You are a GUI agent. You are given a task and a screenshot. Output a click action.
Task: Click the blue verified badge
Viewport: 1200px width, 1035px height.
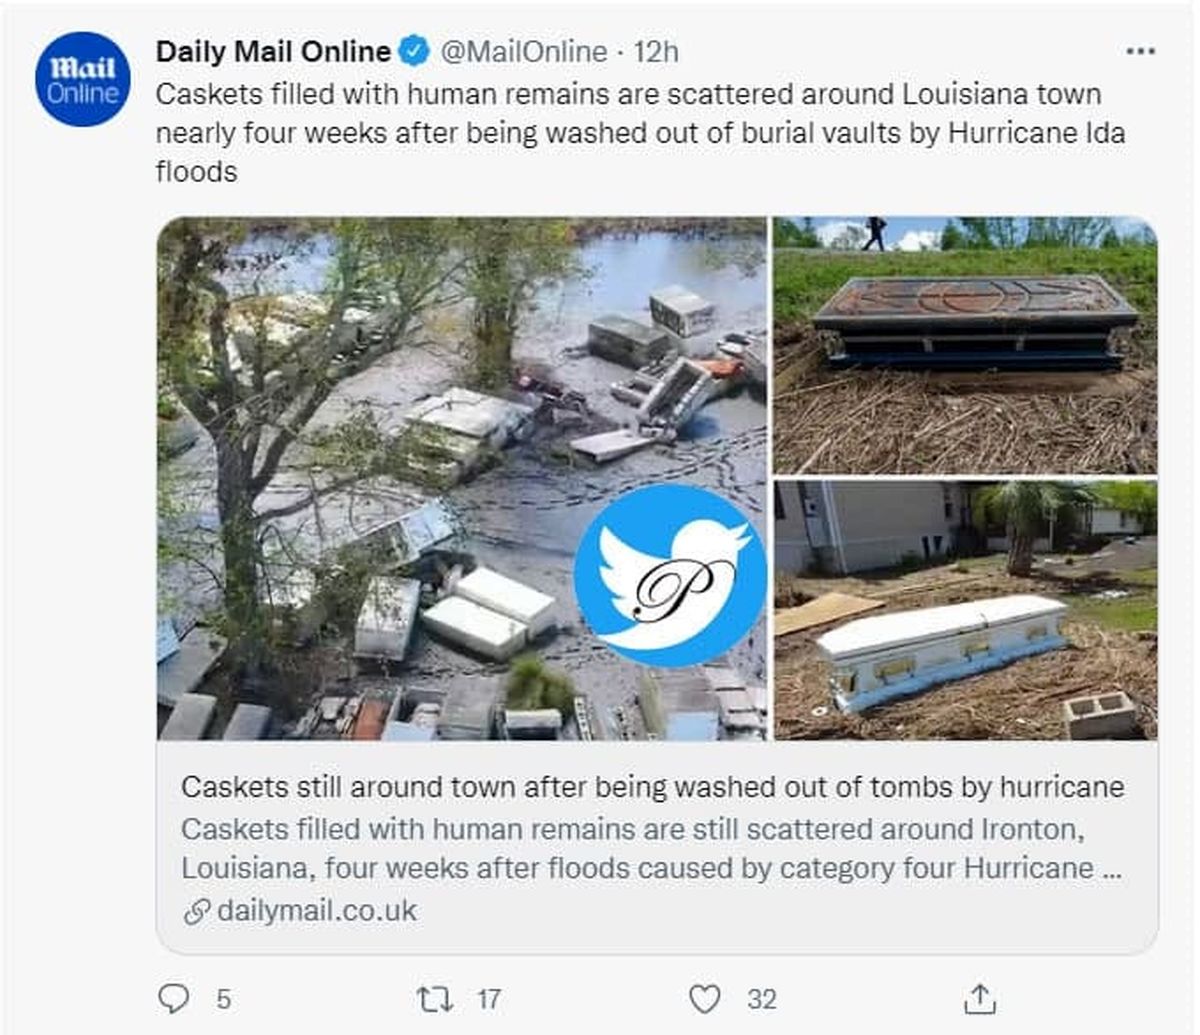click(415, 50)
